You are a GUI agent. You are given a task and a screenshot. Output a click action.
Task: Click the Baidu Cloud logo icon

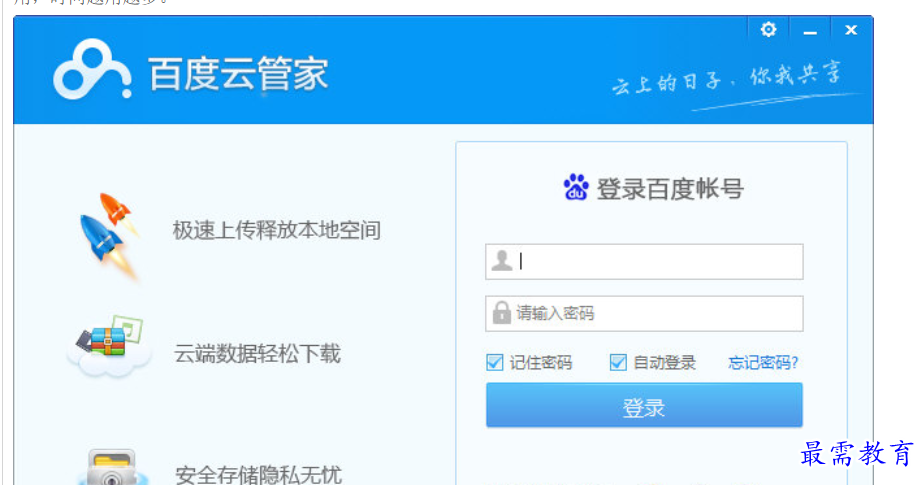[92, 69]
